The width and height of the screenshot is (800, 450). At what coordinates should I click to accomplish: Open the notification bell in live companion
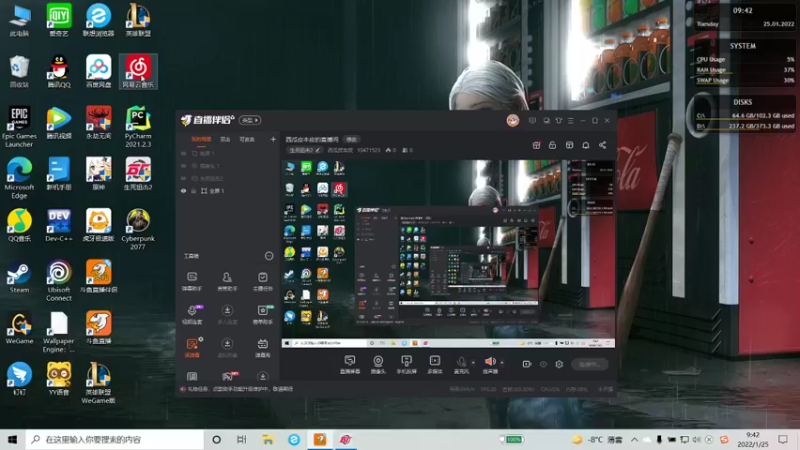coord(586,145)
